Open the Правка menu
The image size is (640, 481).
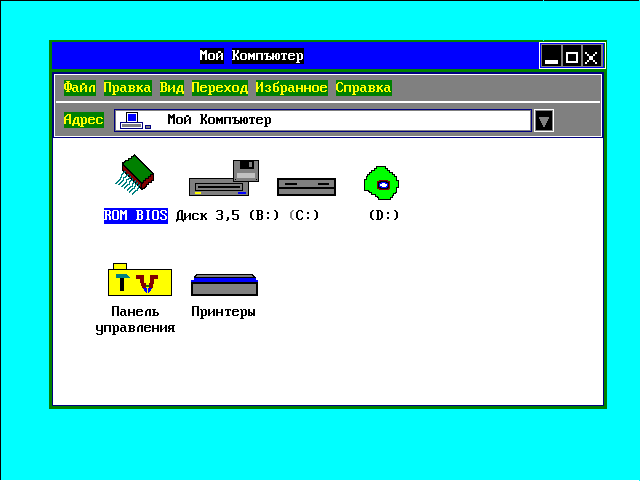click(127, 88)
